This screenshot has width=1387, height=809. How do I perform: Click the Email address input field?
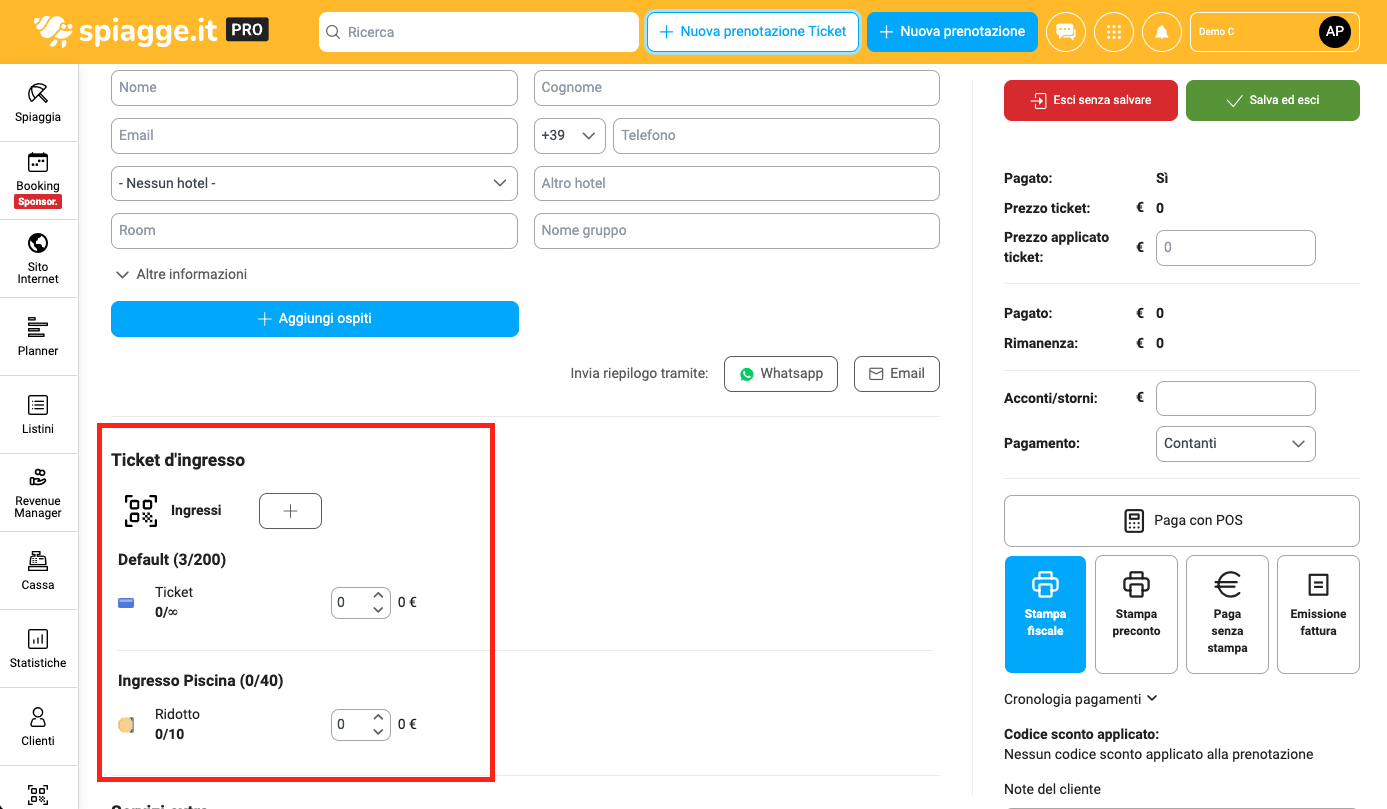pyautogui.click(x=314, y=135)
